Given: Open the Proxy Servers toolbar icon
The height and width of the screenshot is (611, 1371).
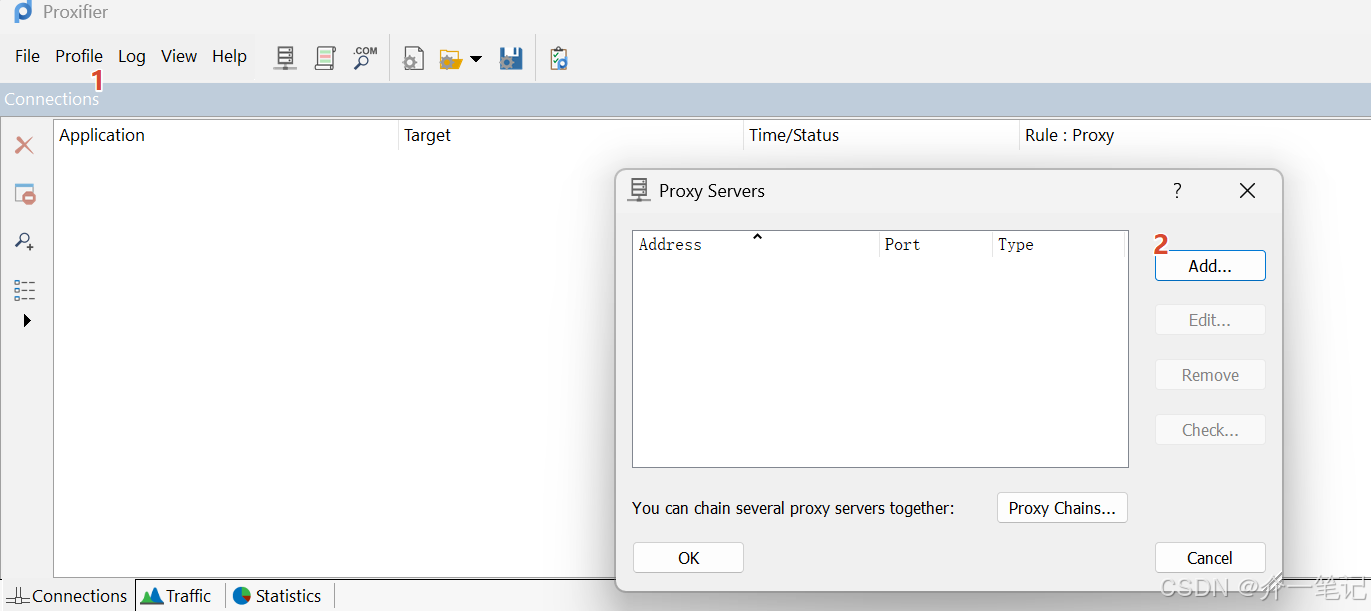Looking at the screenshot, I should [x=286, y=58].
